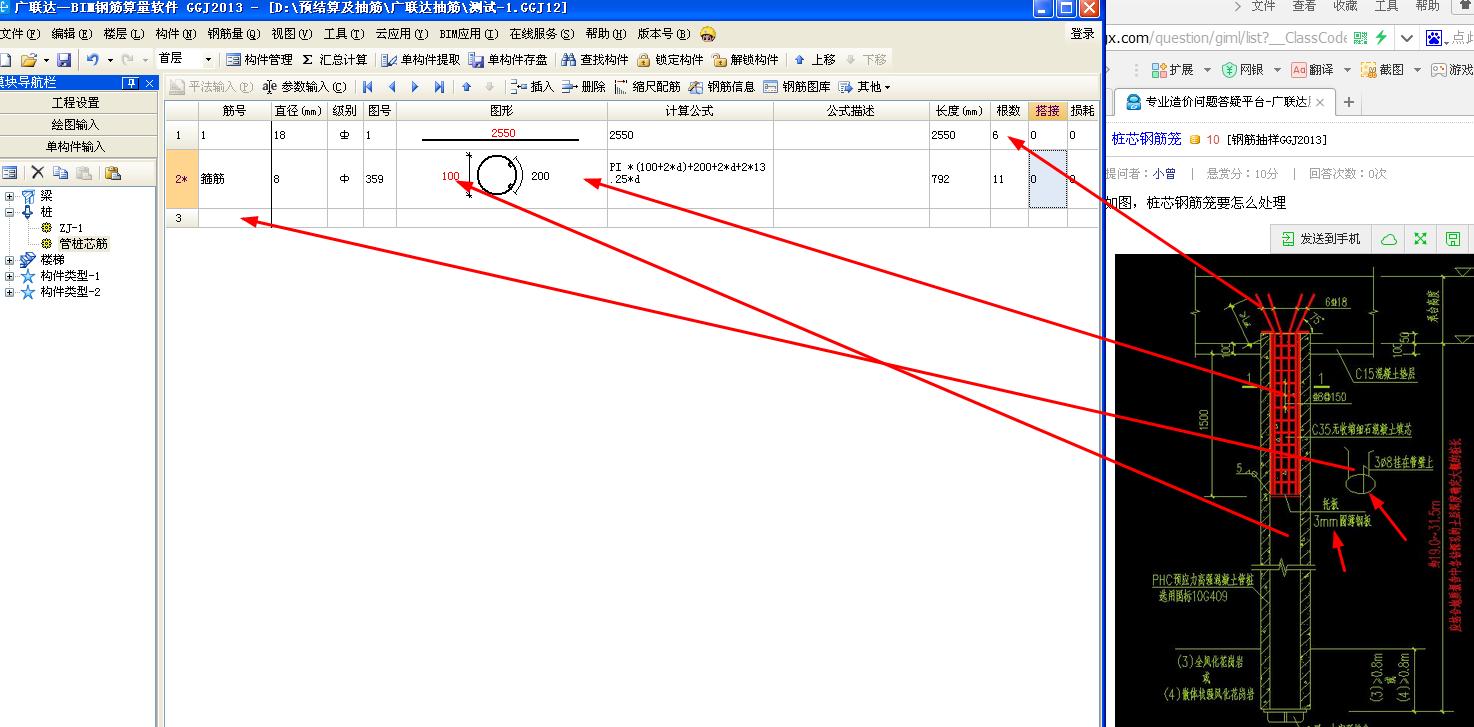Click empty 筋号 cell in row 3
The width and height of the screenshot is (1474, 727).
(234, 217)
